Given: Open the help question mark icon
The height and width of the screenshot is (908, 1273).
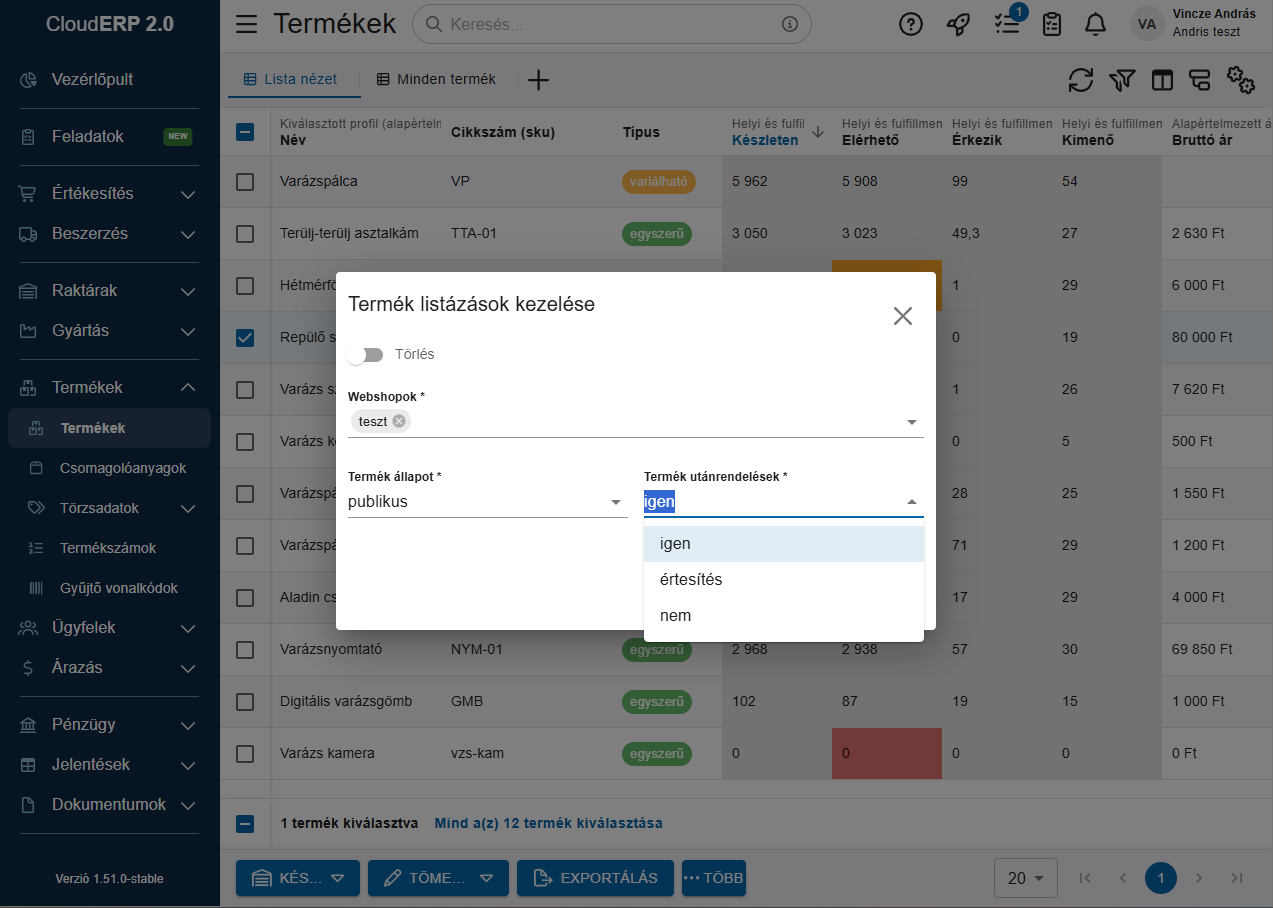Looking at the screenshot, I should [910, 24].
